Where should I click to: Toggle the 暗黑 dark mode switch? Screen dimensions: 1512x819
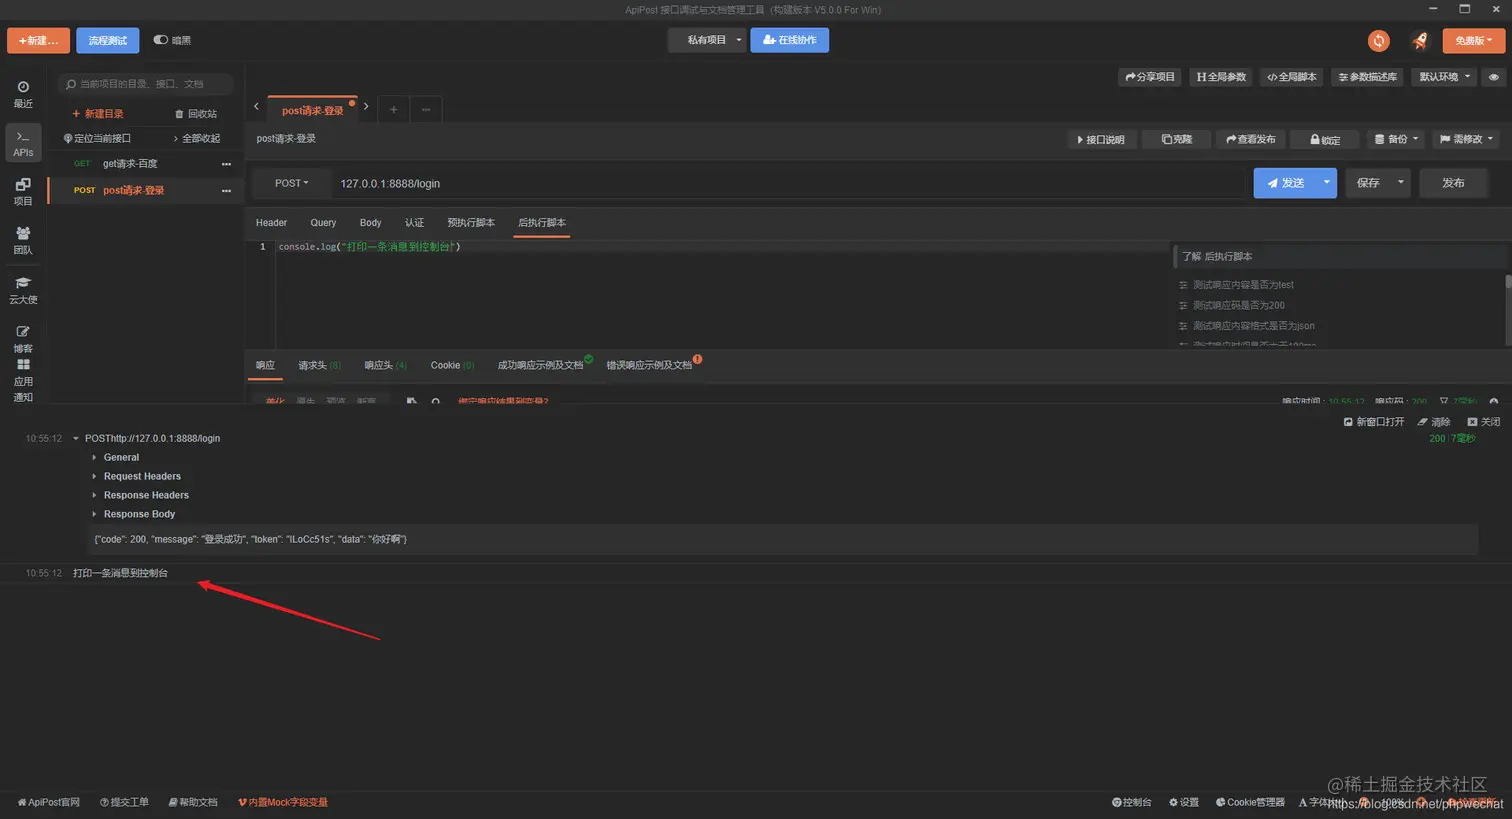coord(161,40)
